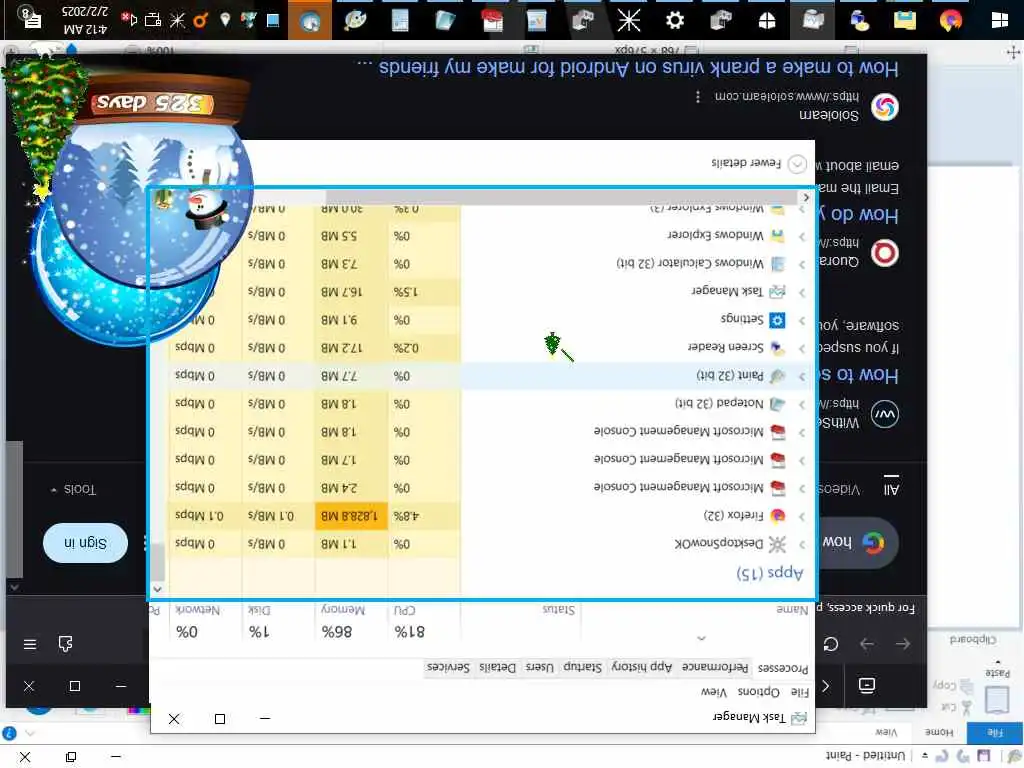The image size is (1024, 768).
Task: Open the Paint palette icon on taskbar
Action: [355, 20]
